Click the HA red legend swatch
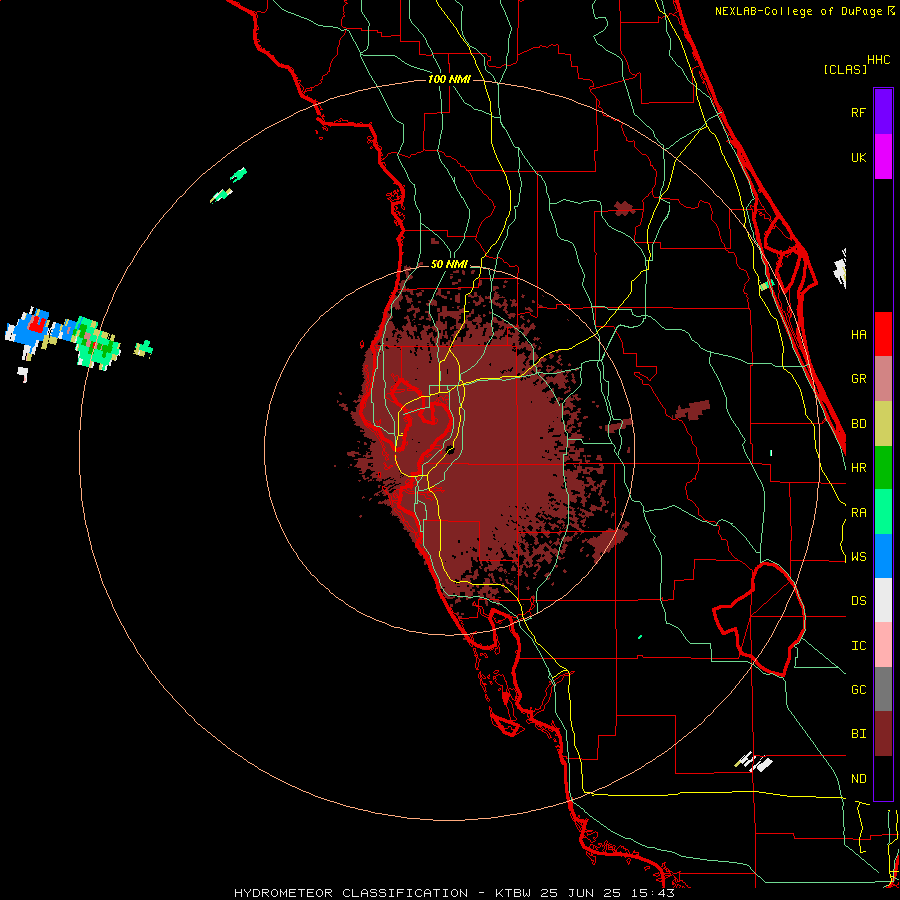The height and width of the screenshot is (900, 900). [x=883, y=334]
